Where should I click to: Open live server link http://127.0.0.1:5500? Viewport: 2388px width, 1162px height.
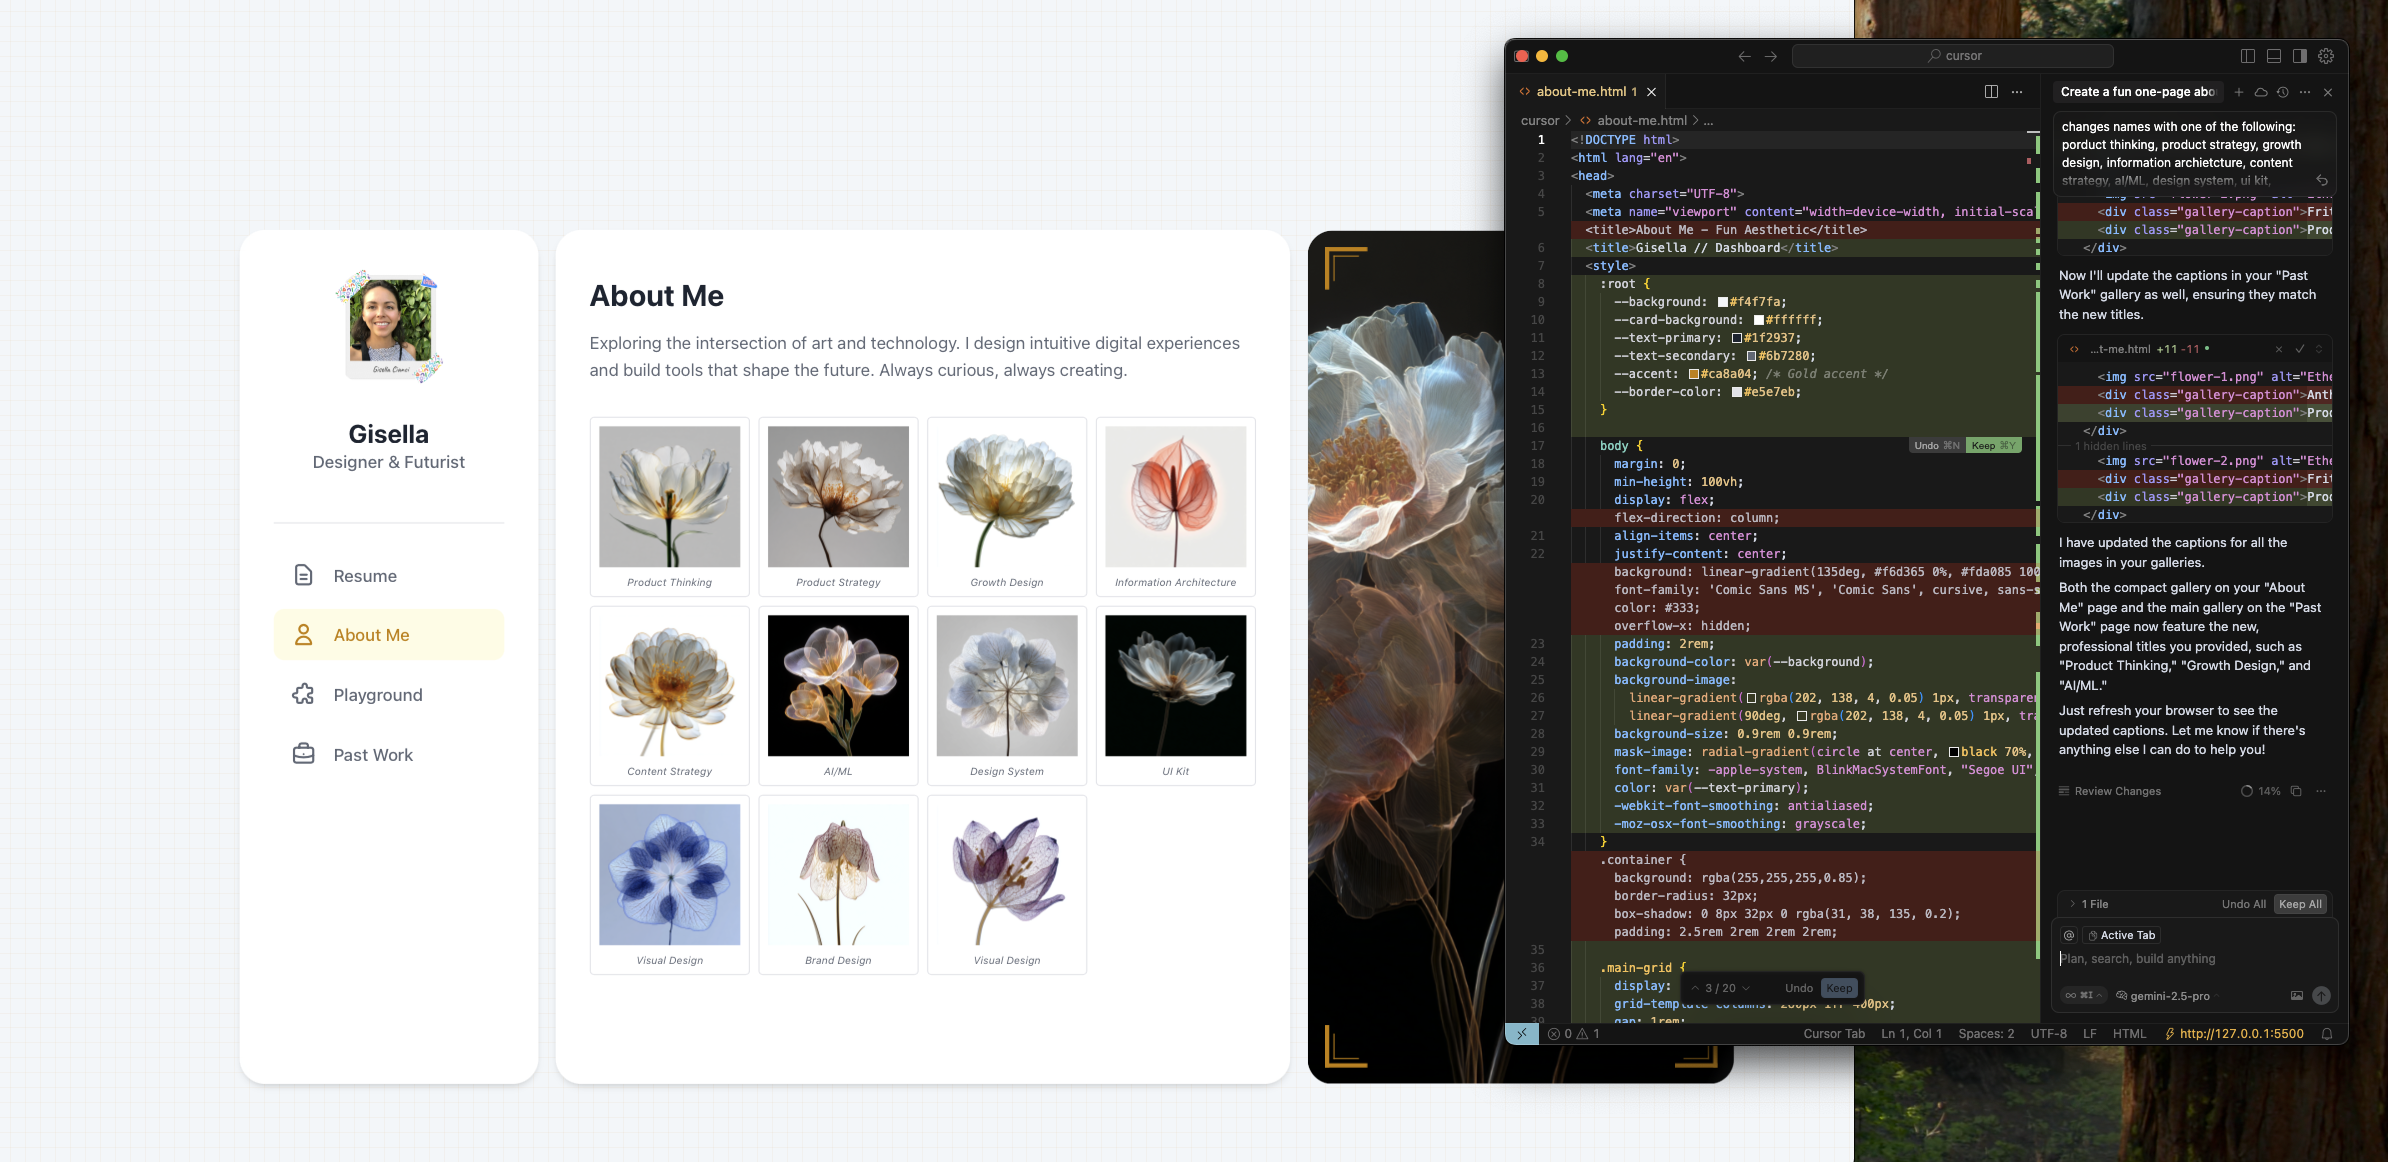(2234, 1034)
